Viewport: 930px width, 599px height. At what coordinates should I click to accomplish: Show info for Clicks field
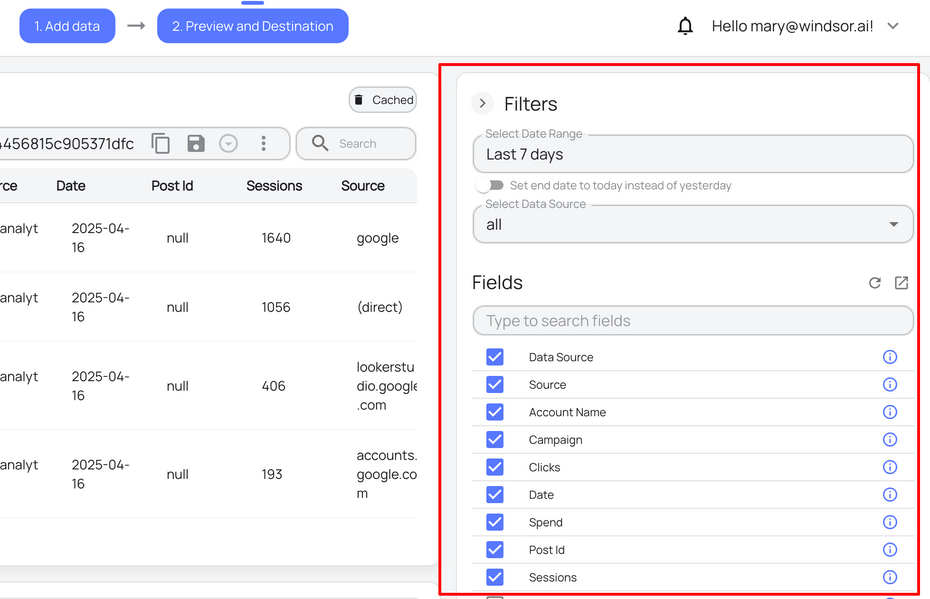coord(890,467)
